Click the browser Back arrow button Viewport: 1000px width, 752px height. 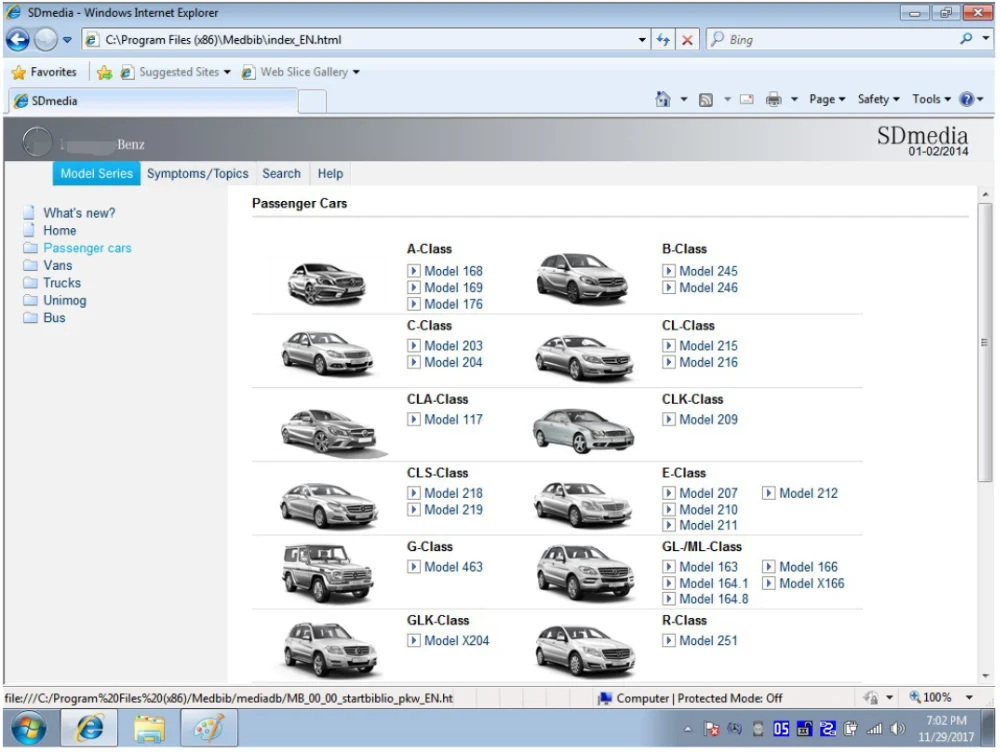(x=18, y=40)
